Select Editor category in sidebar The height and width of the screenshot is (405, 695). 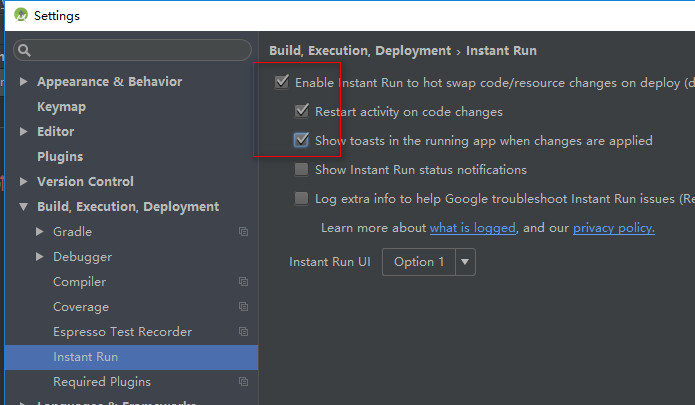(55, 132)
